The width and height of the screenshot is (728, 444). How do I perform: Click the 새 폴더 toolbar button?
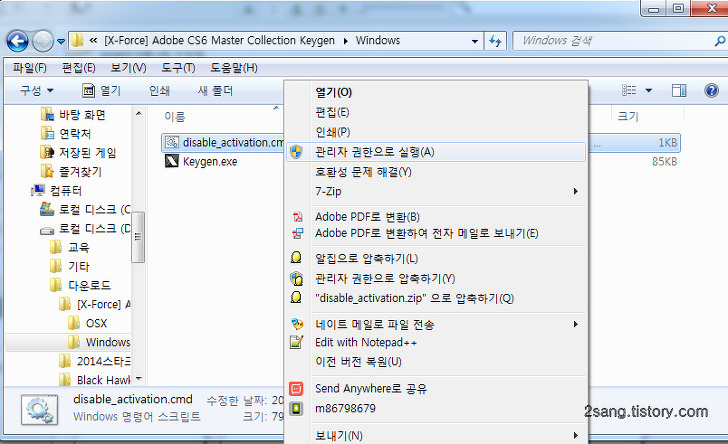[215, 90]
